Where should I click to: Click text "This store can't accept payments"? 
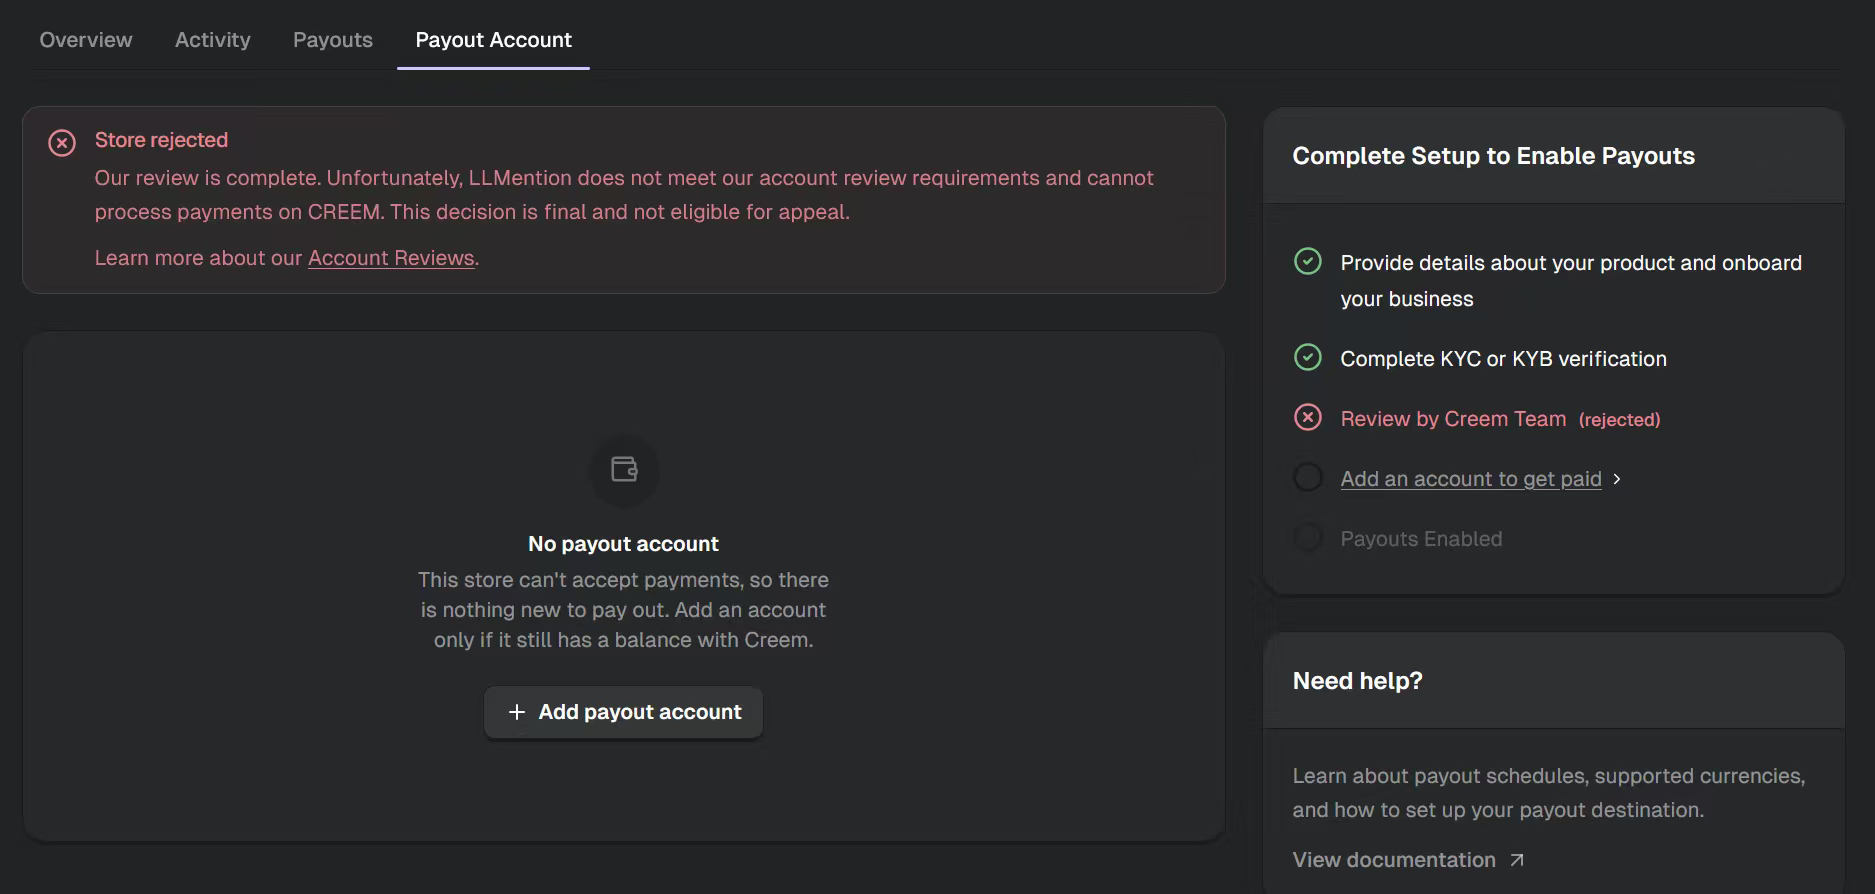(x=580, y=580)
